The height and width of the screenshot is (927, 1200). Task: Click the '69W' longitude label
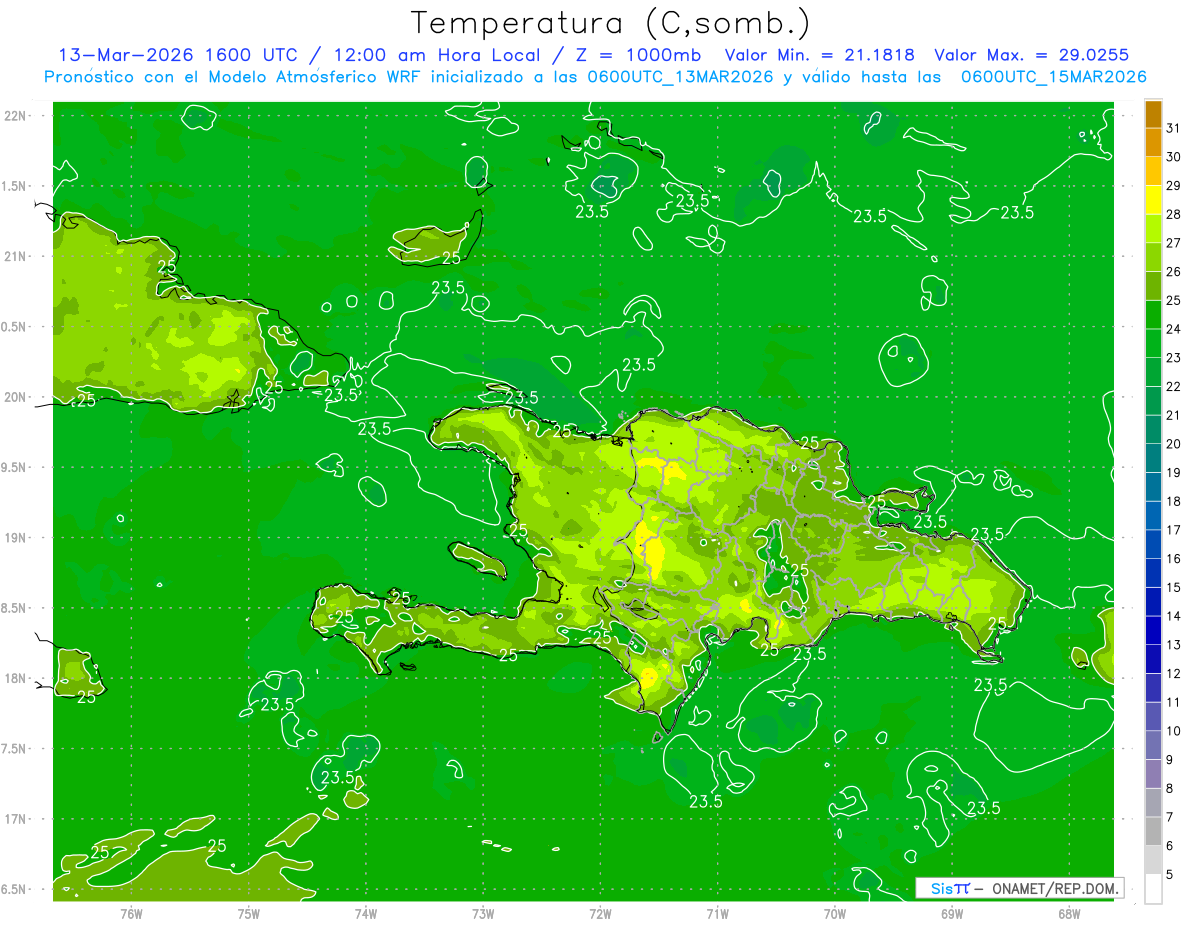951,913
